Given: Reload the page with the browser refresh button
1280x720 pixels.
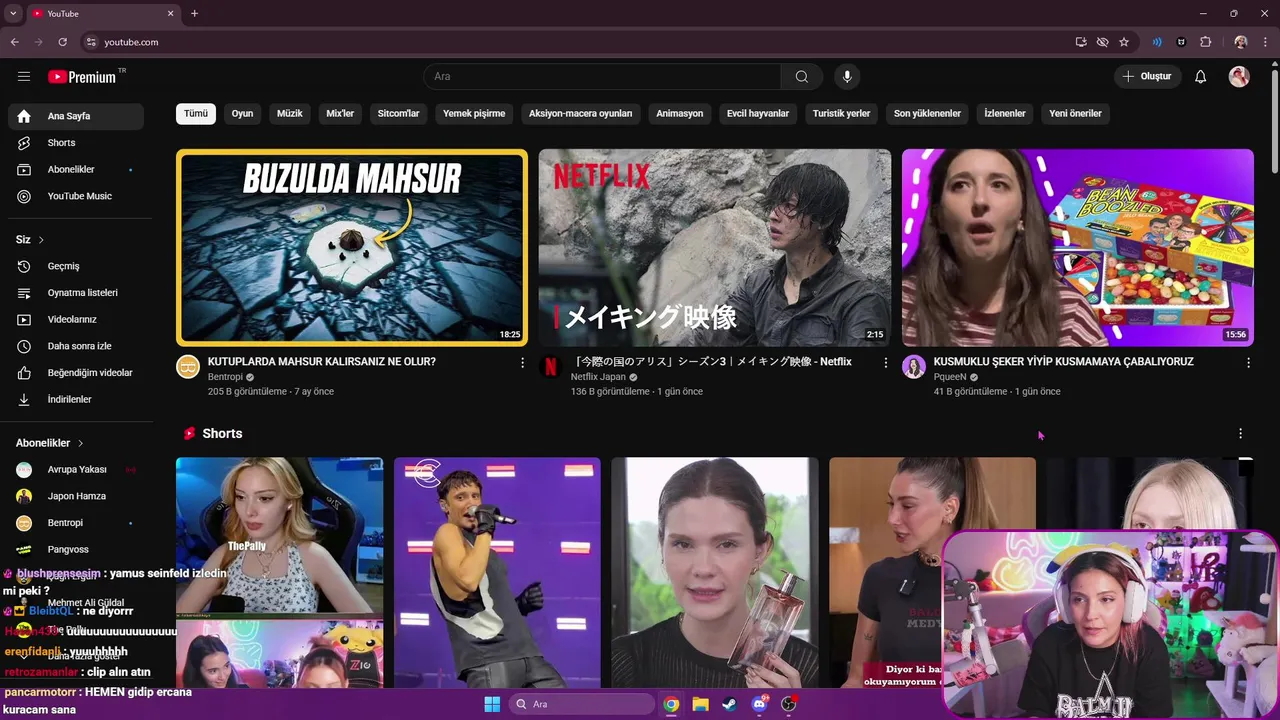Looking at the screenshot, I should pyautogui.click(x=62, y=42).
